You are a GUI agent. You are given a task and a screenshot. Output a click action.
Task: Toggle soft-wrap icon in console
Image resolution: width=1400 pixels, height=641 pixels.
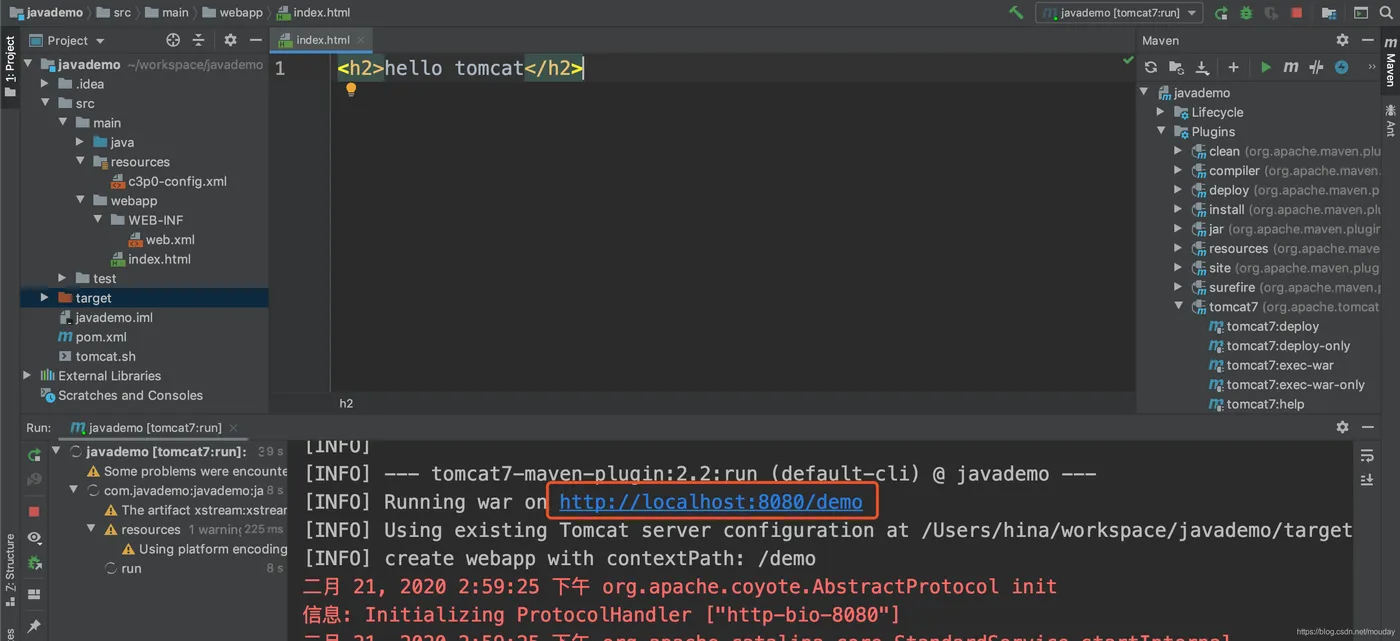(1367, 456)
